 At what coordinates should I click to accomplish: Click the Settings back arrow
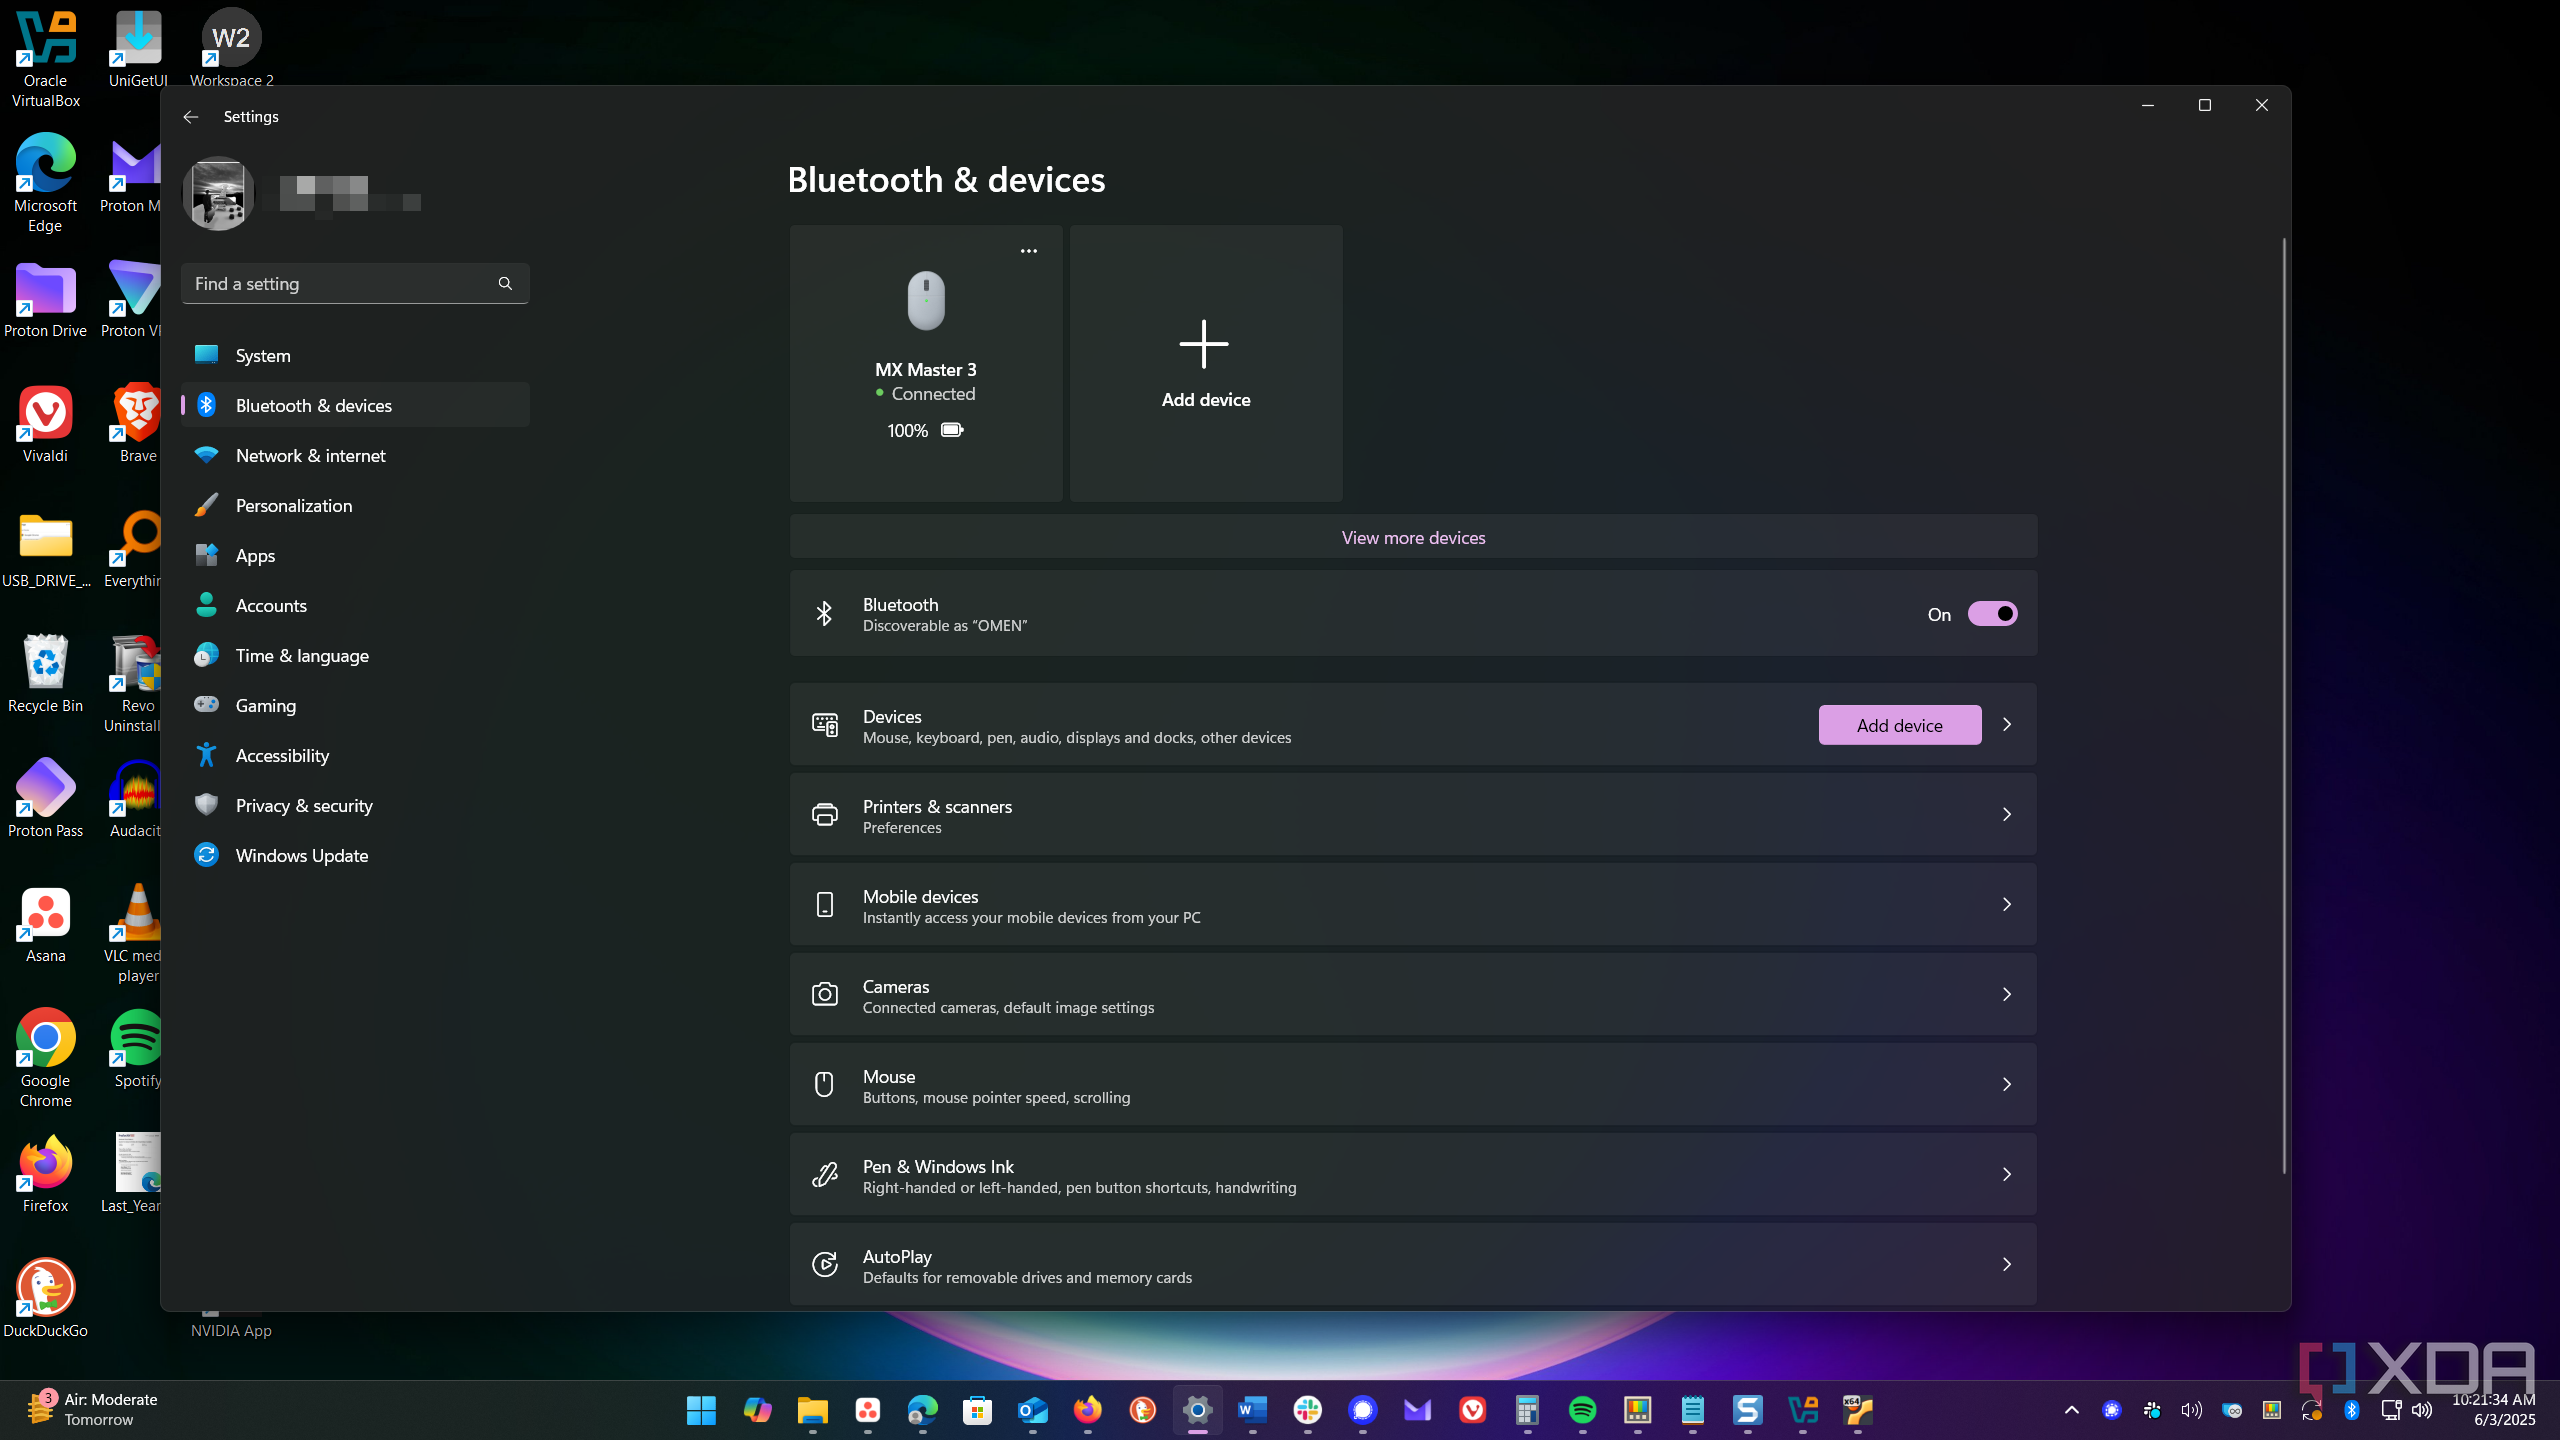pyautogui.click(x=190, y=117)
